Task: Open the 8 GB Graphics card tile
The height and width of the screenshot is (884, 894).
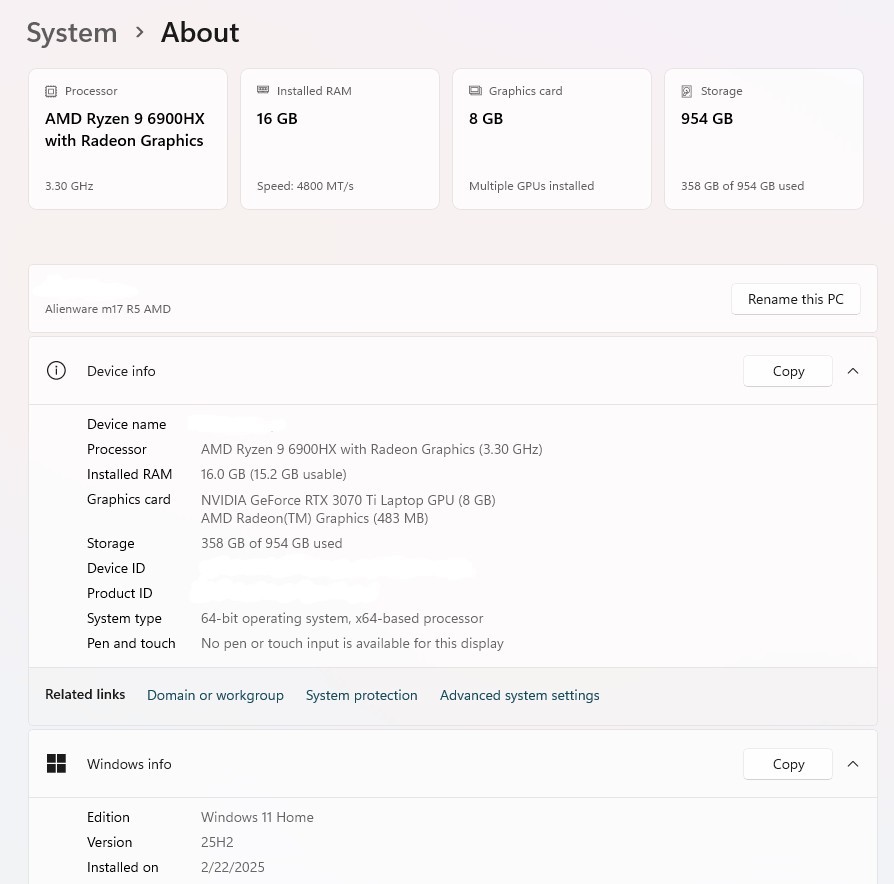Action: pos(552,139)
